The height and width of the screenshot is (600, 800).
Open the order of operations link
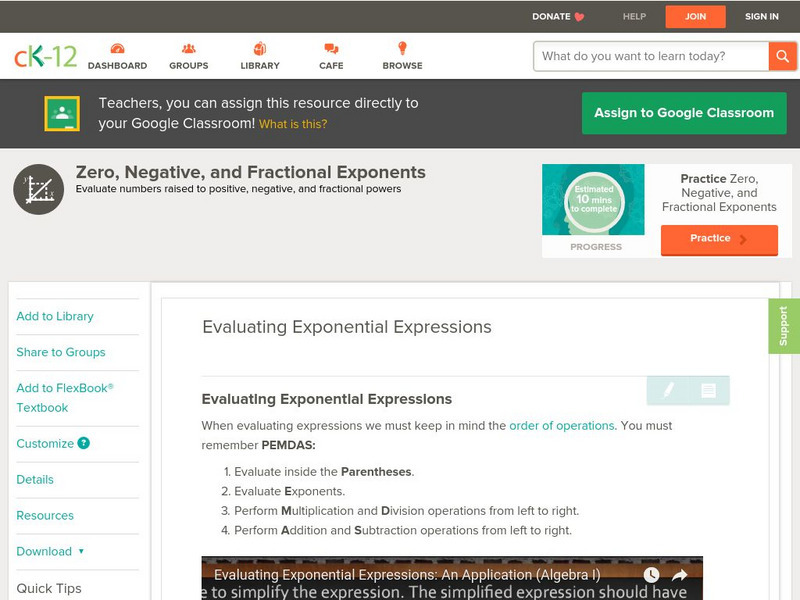(x=562, y=425)
